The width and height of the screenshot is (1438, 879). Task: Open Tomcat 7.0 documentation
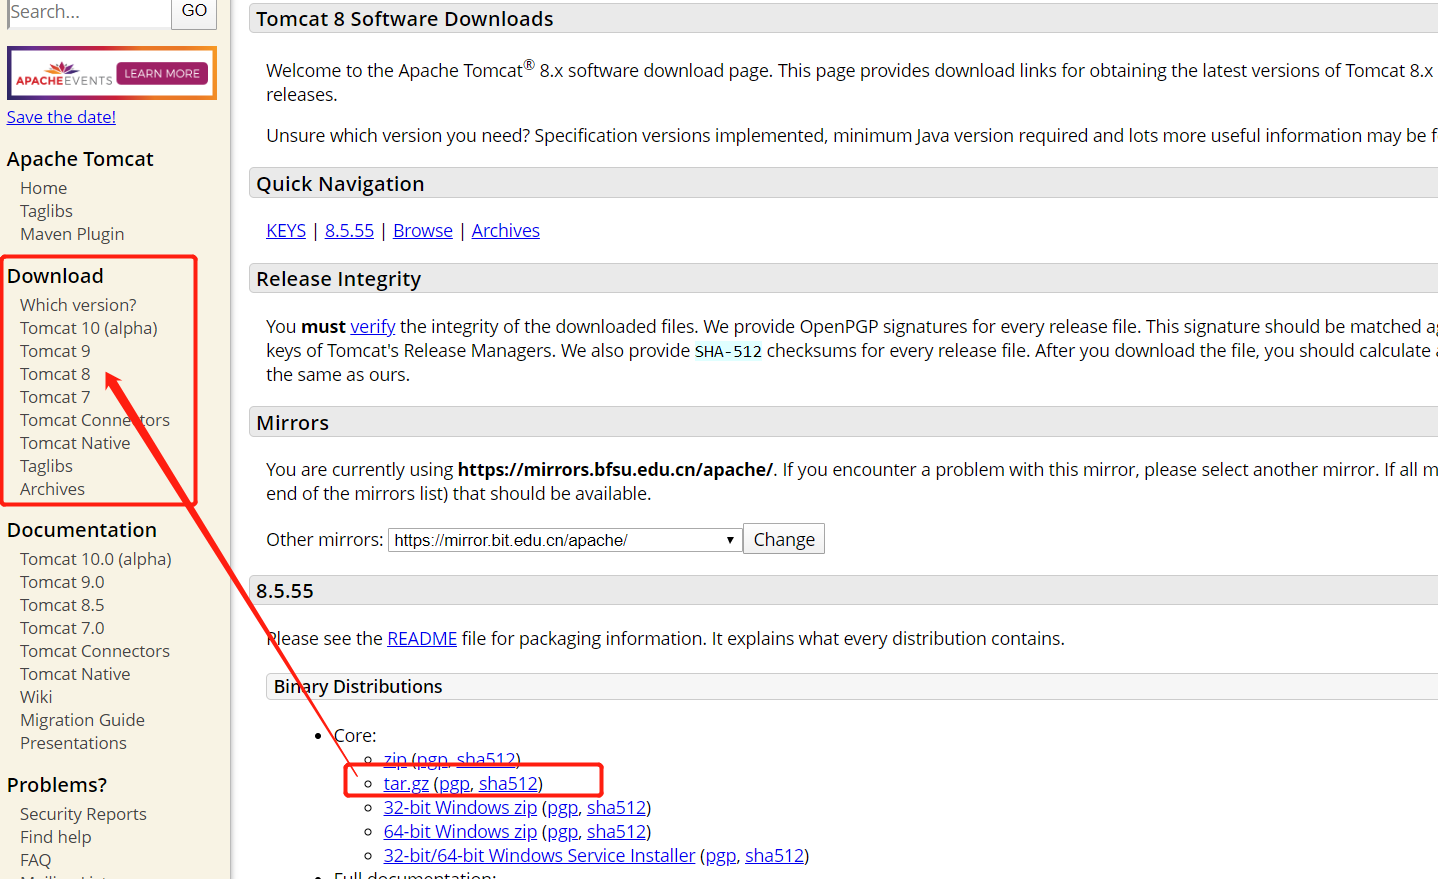tap(62, 628)
